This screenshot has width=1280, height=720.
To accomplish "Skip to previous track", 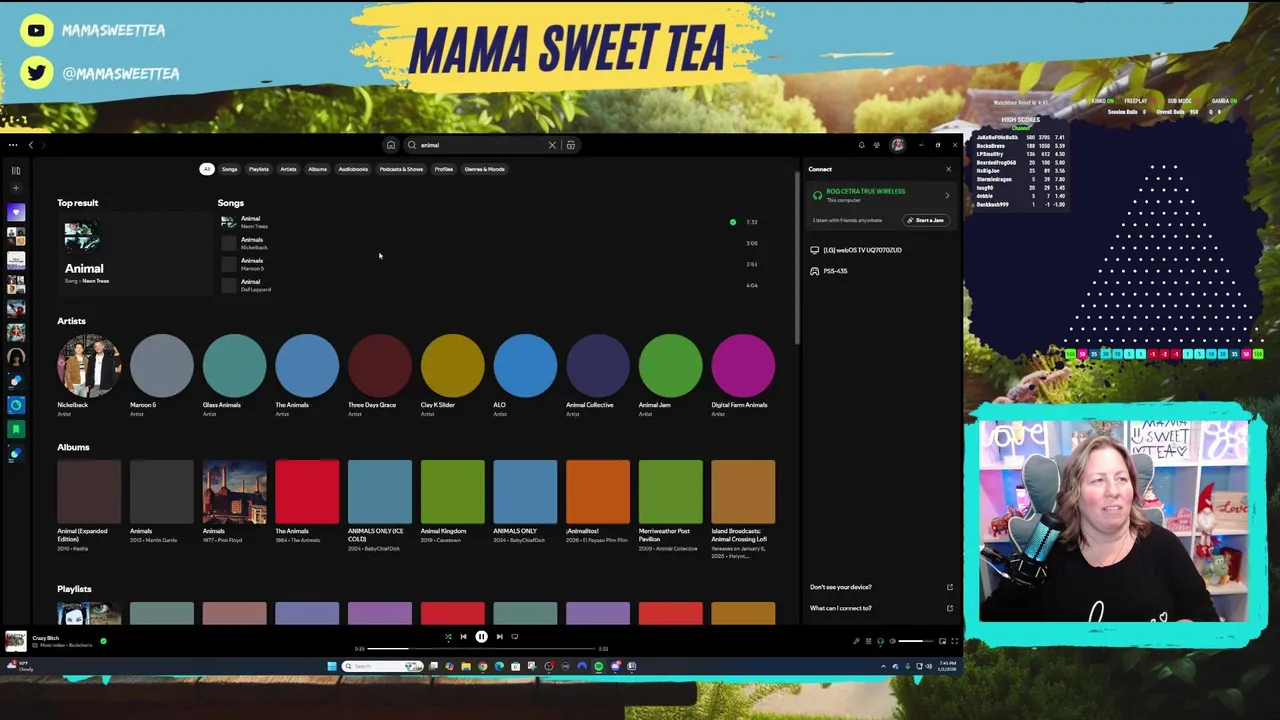I will 463,637.
